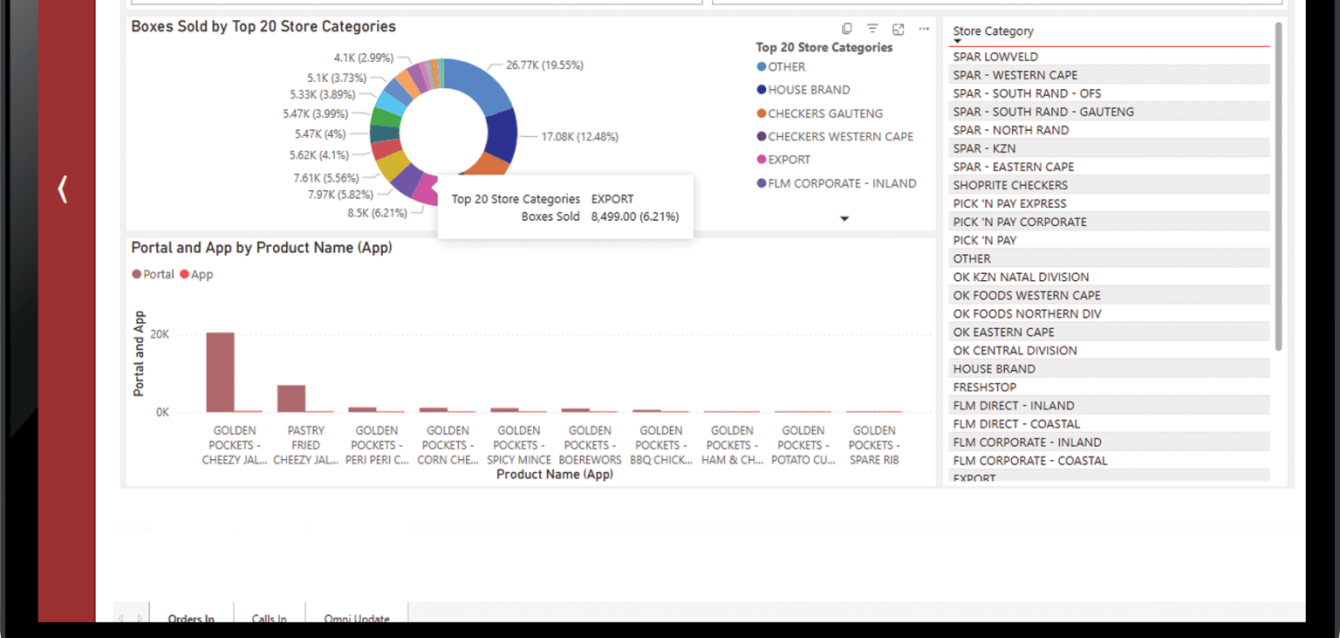Image resolution: width=1340 pixels, height=638 pixels.
Task: Click the 17.08K dark blue donut segment
Action: pos(500,135)
